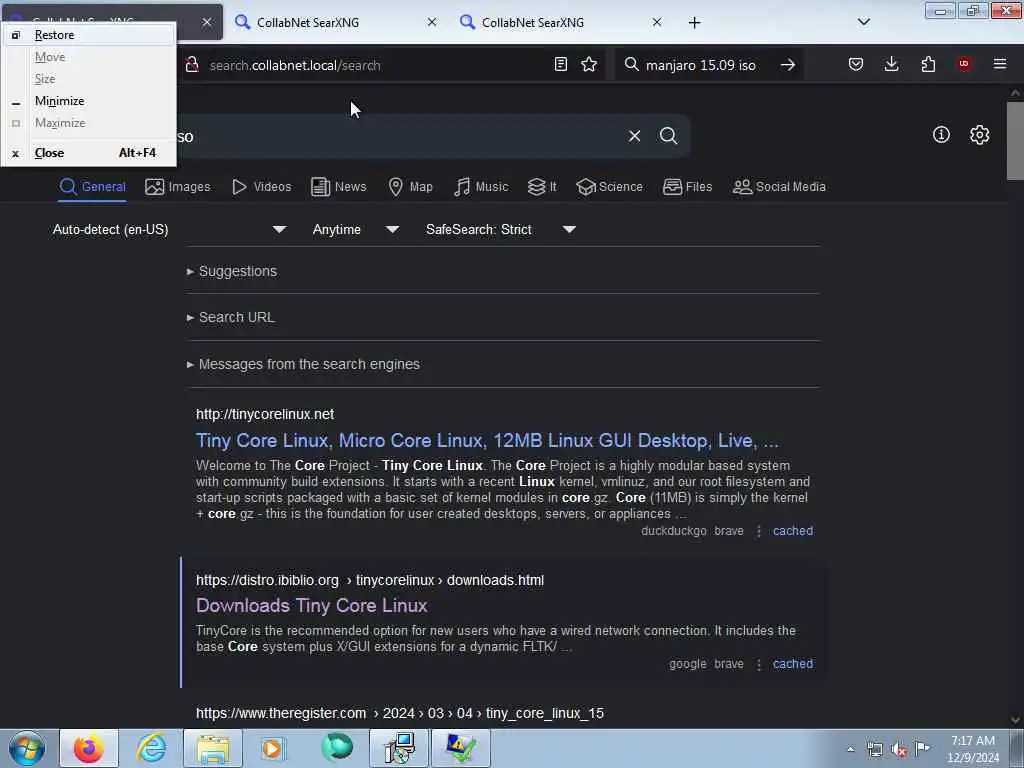Select the Videos search category
The height and width of the screenshot is (768, 1024).
coord(261,187)
